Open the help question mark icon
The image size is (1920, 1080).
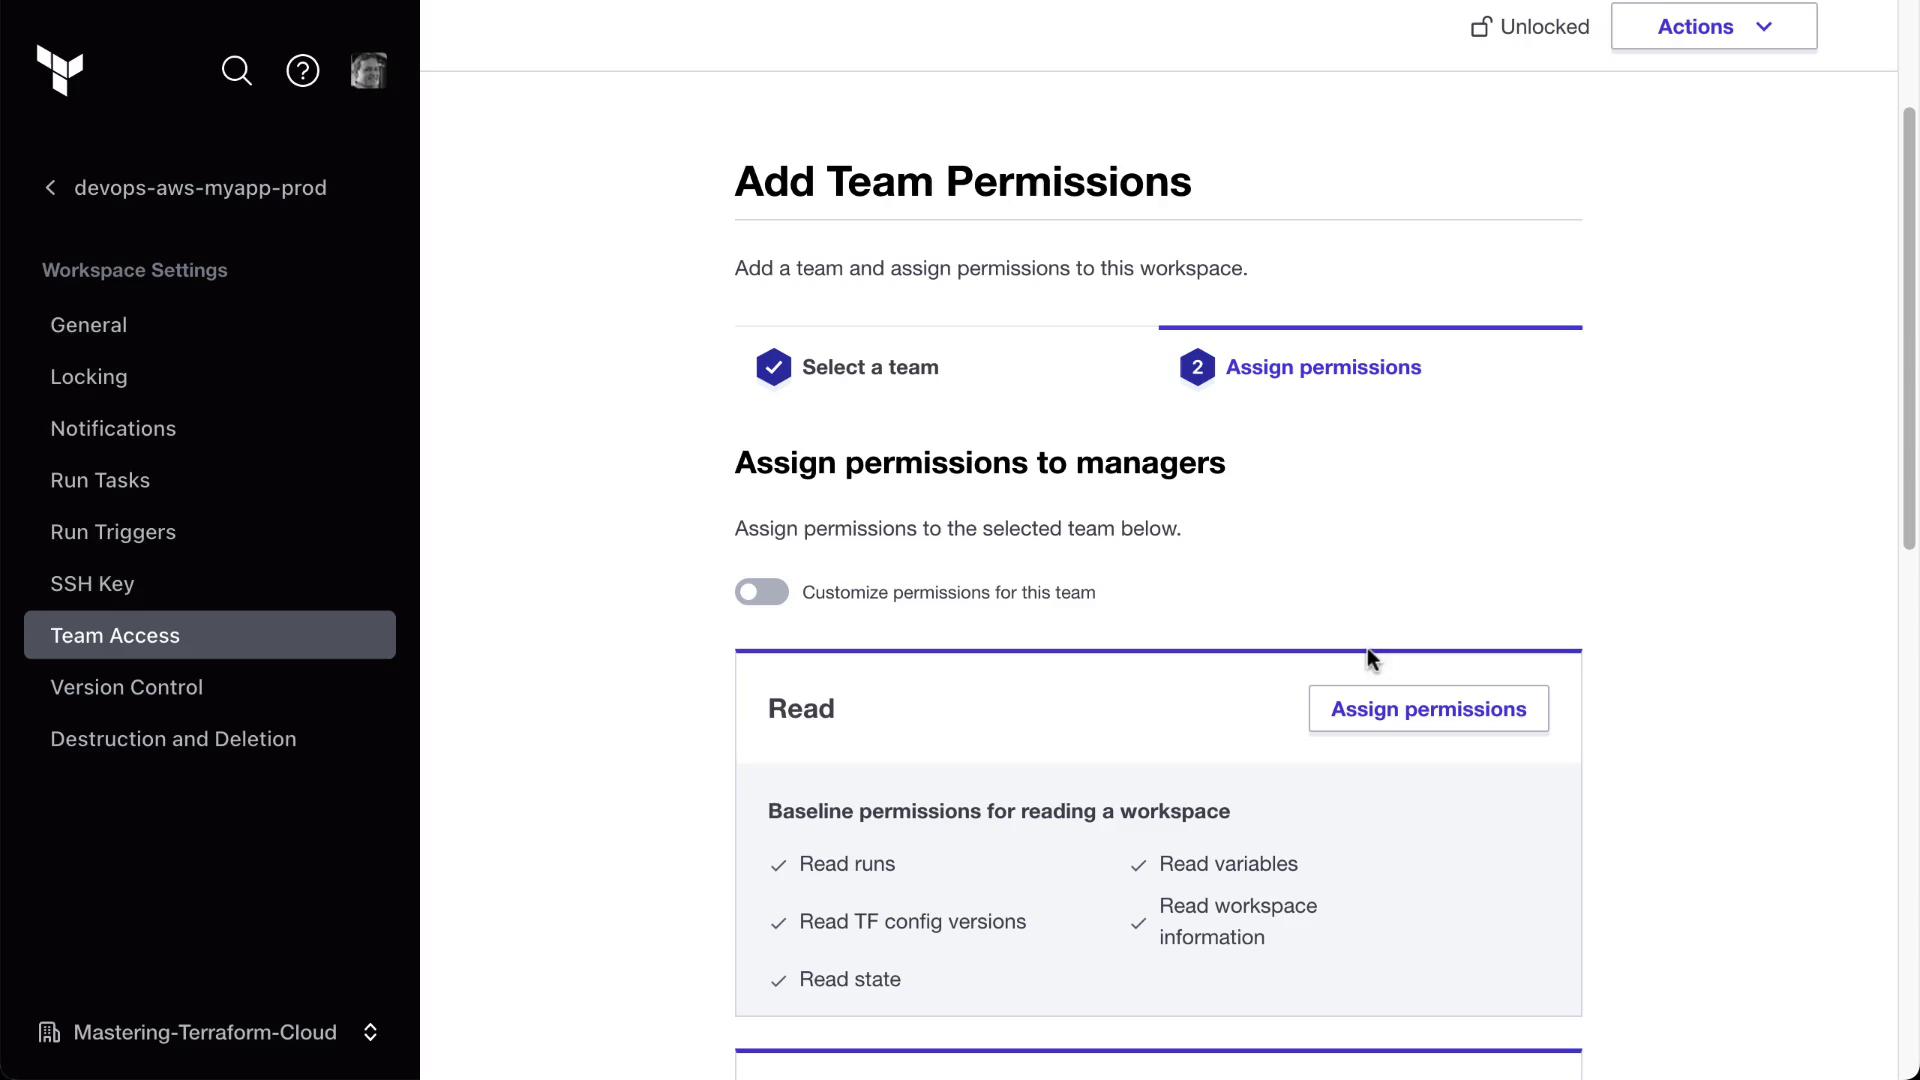[303, 71]
